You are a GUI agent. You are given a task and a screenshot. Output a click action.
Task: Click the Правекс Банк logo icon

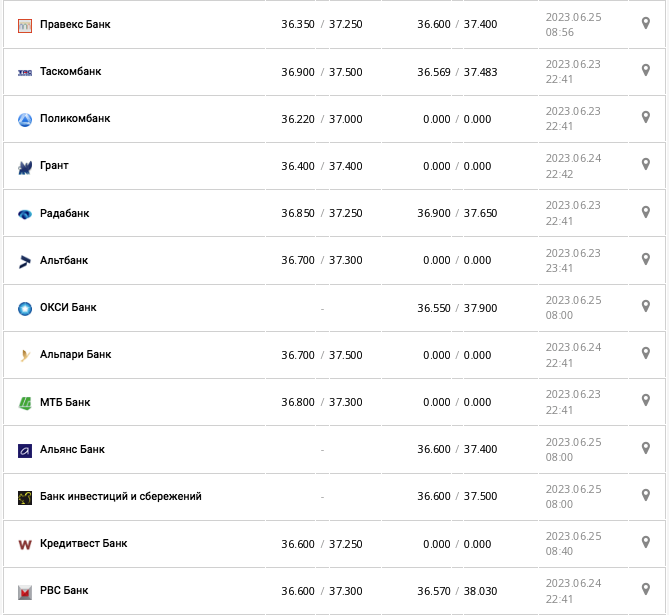coord(26,25)
